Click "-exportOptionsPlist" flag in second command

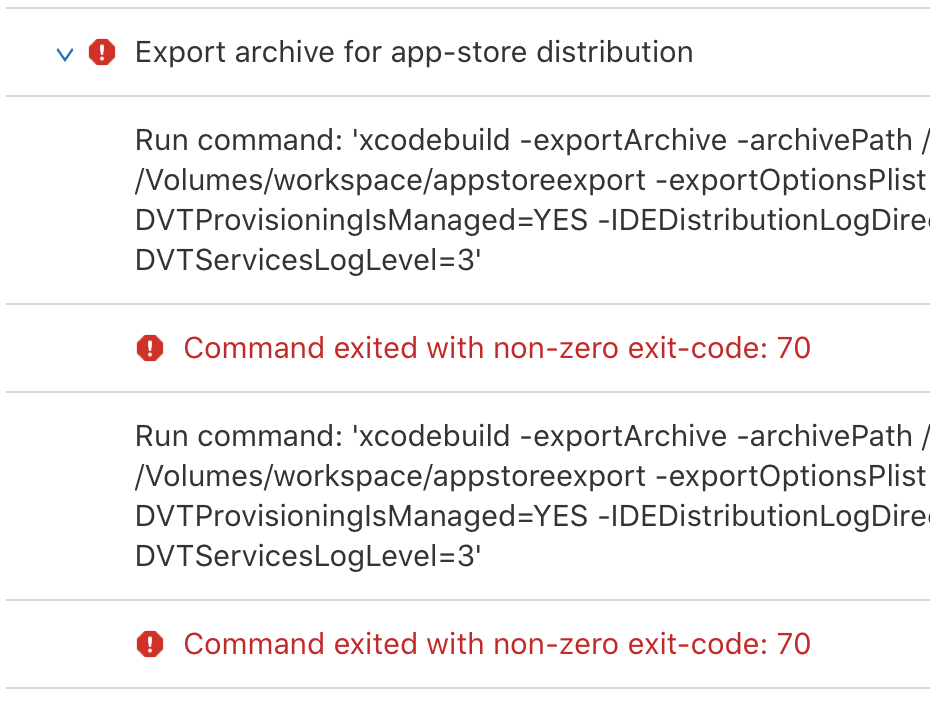[791, 476]
